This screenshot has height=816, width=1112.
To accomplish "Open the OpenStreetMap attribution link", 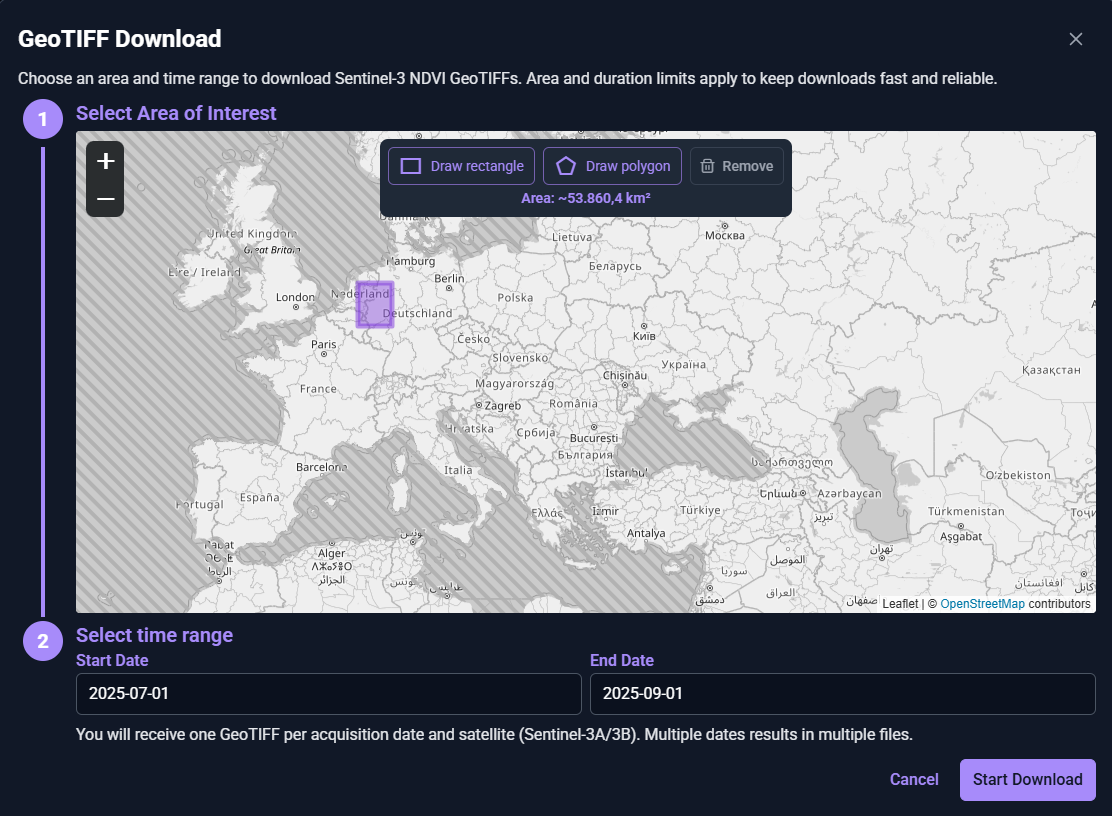I will click(x=982, y=603).
